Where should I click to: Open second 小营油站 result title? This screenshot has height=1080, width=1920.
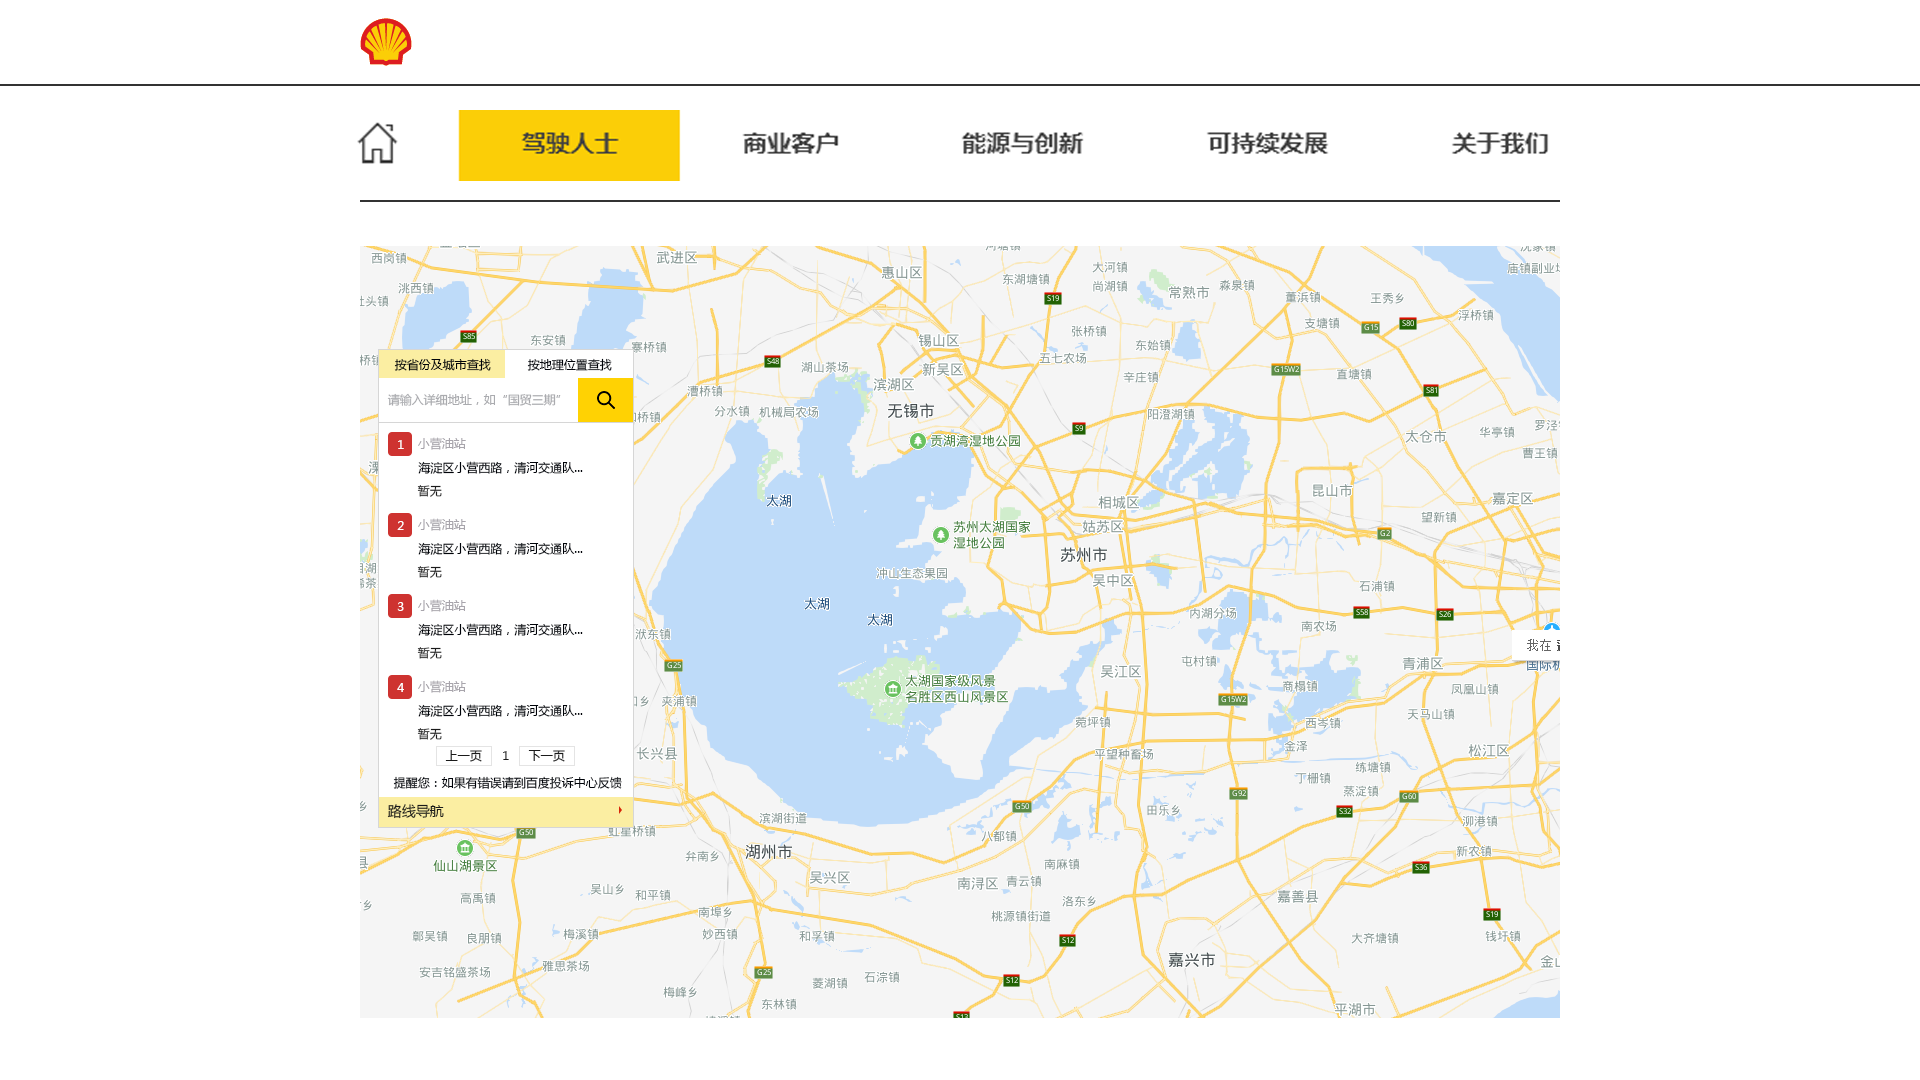click(x=442, y=525)
